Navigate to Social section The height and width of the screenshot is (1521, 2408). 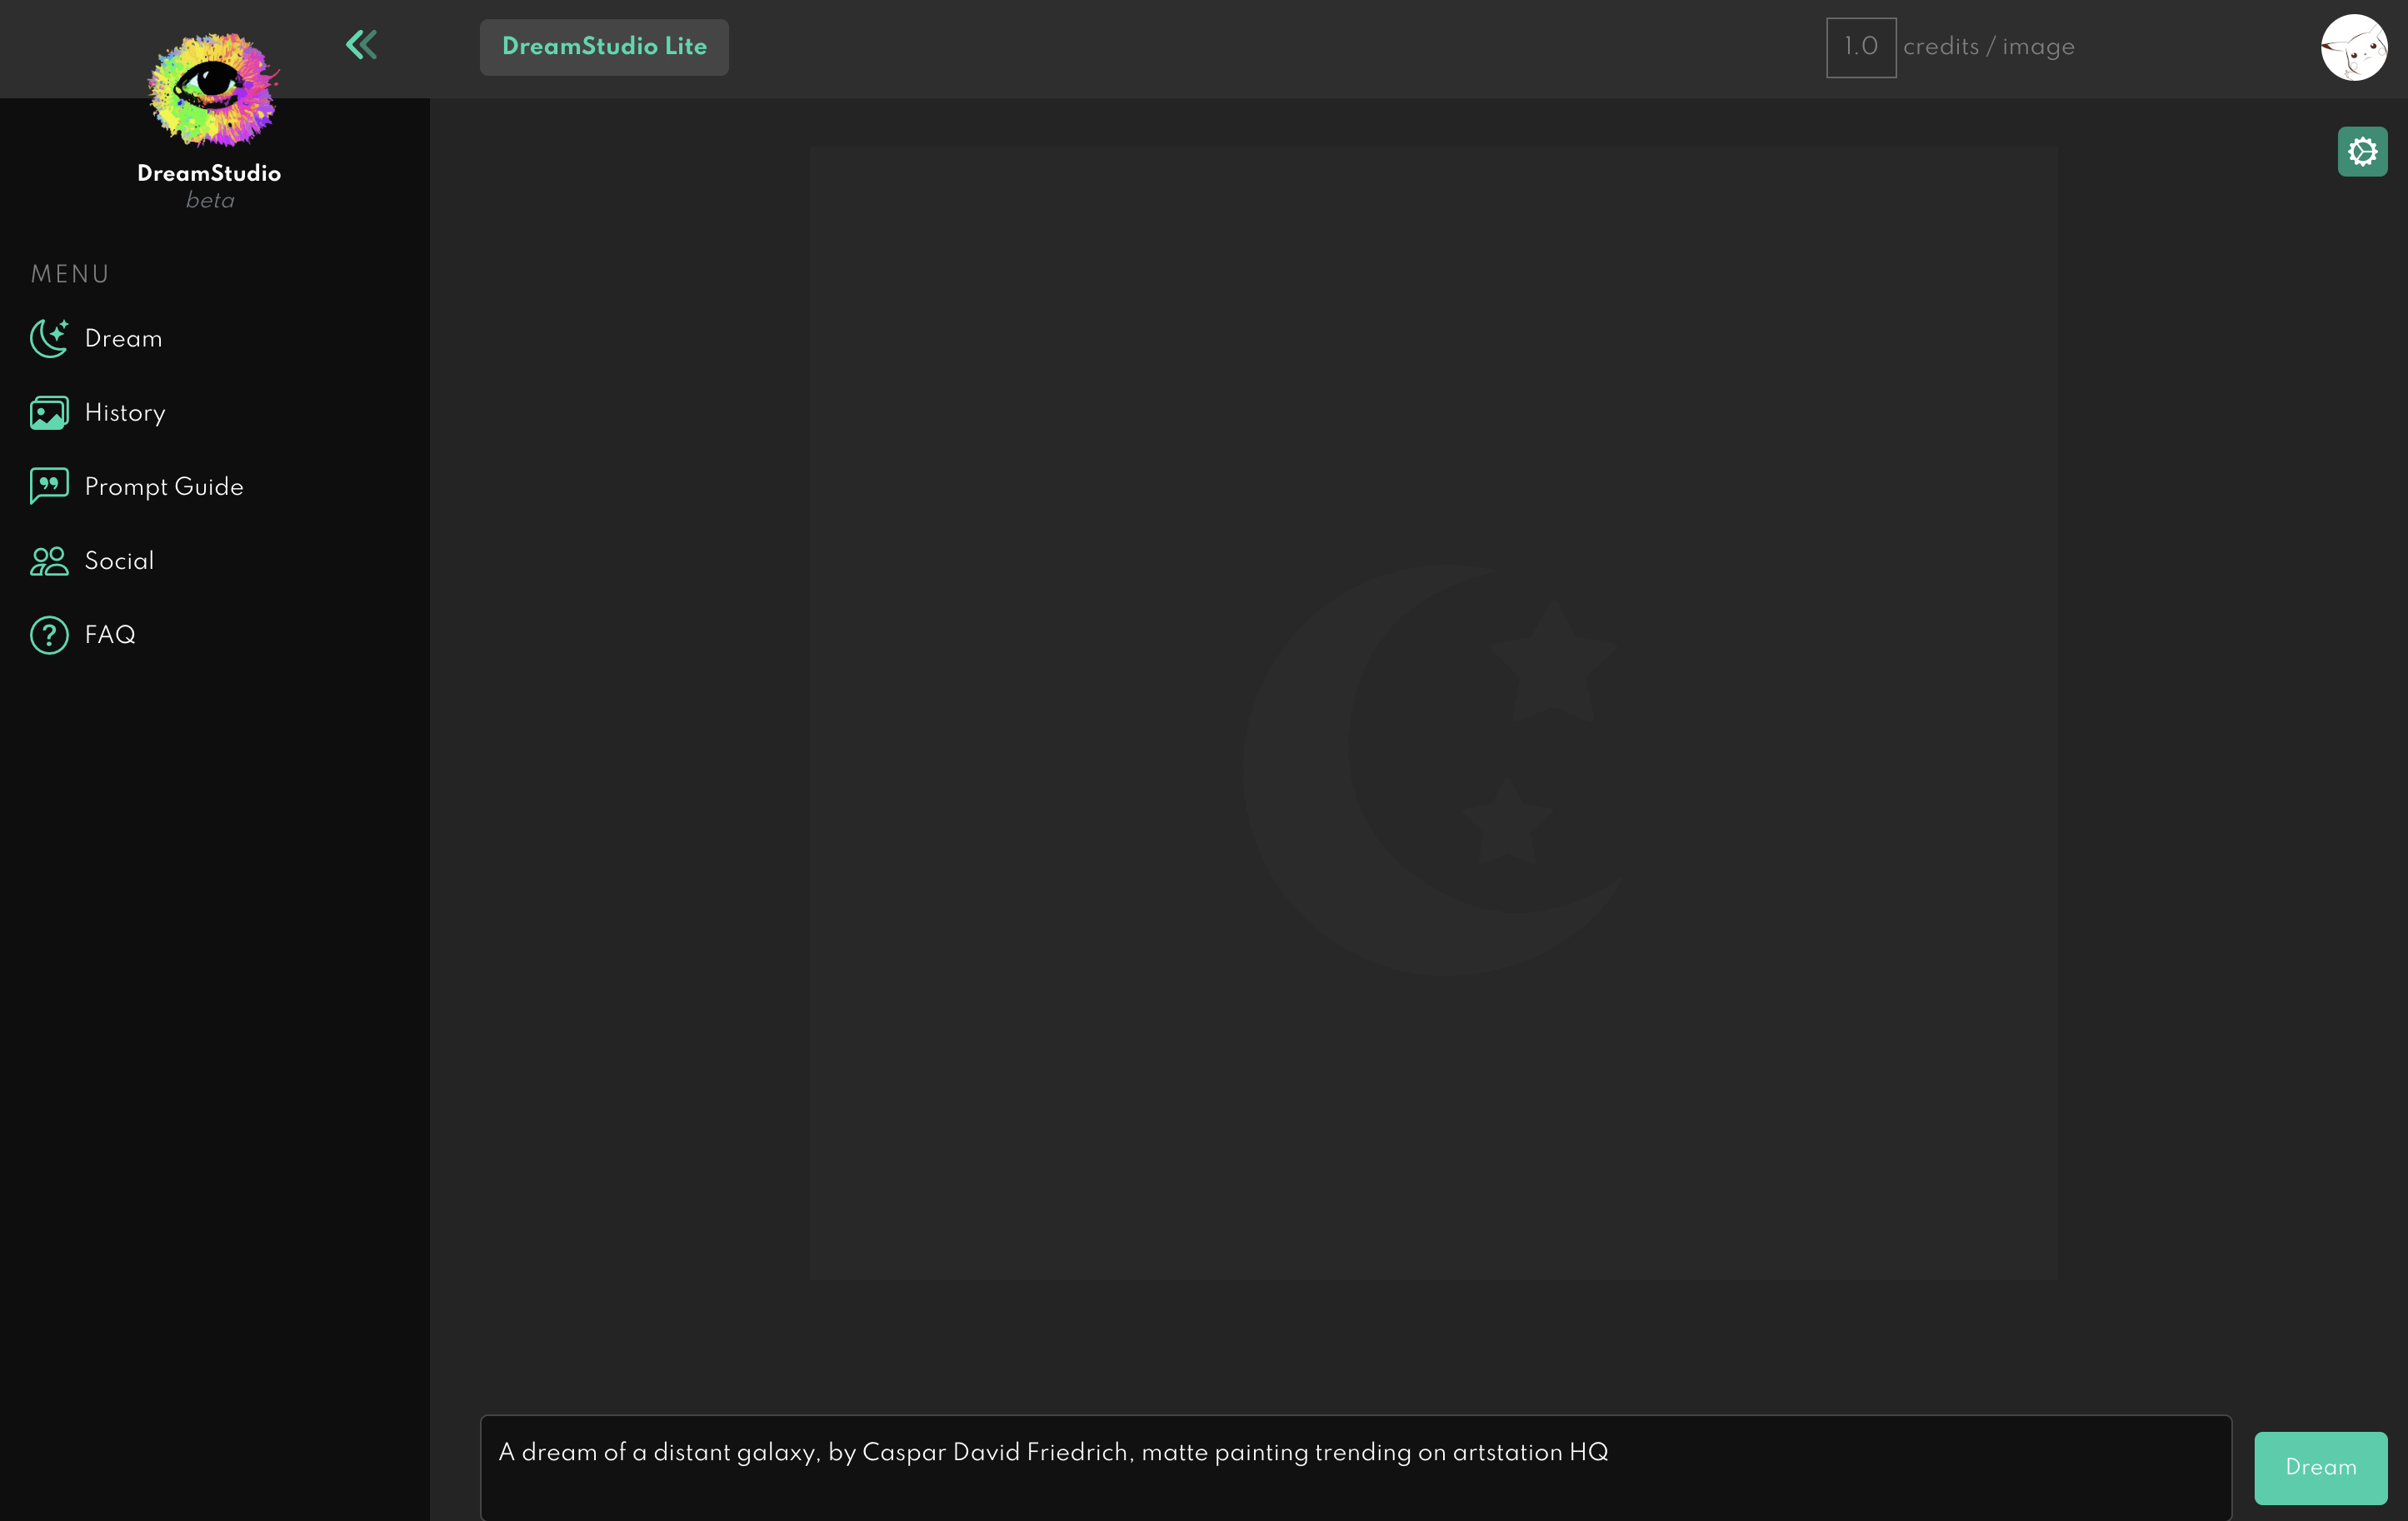(117, 561)
